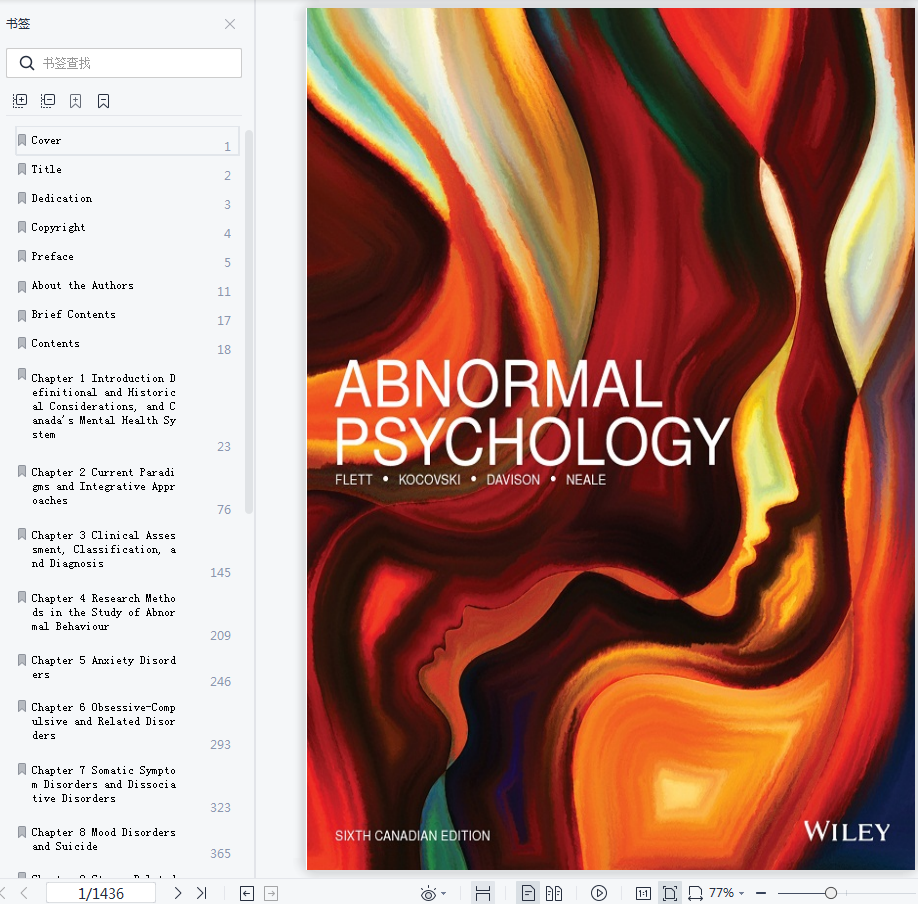Click the add bookmark icon

pyautogui.click(x=76, y=101)
